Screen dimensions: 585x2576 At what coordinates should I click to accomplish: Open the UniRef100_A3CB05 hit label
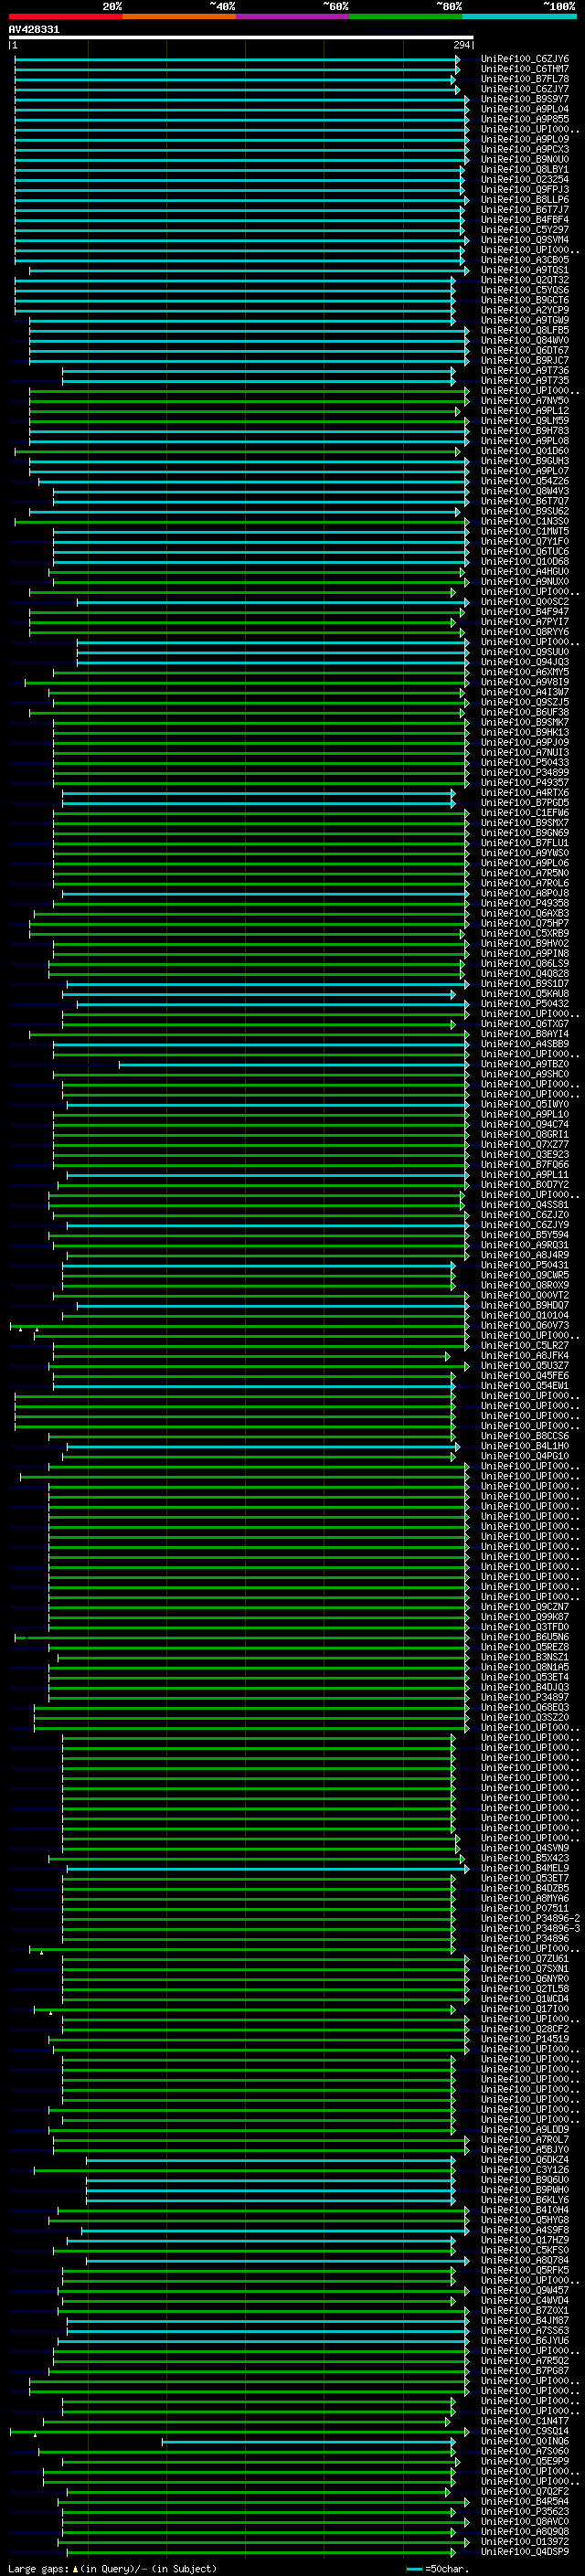click(524, 260)
